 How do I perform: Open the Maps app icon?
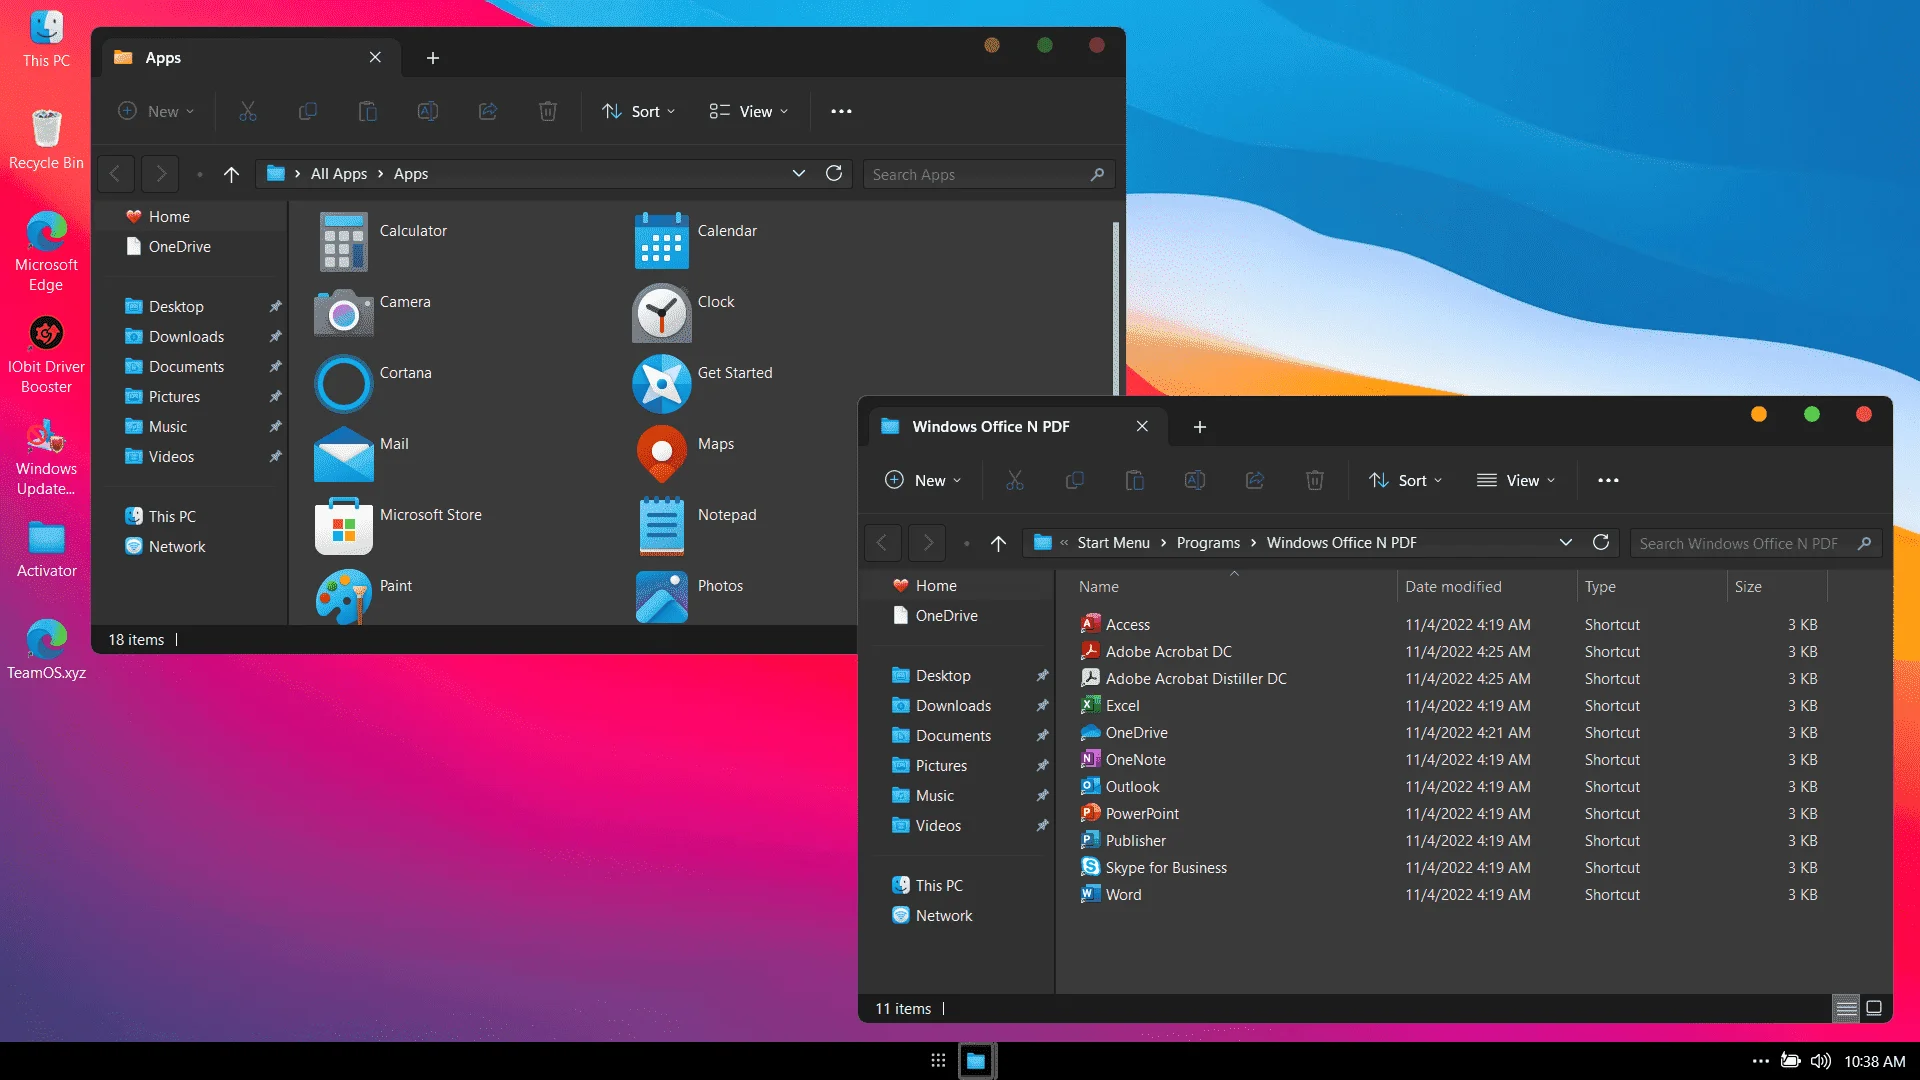click(661, 455)
